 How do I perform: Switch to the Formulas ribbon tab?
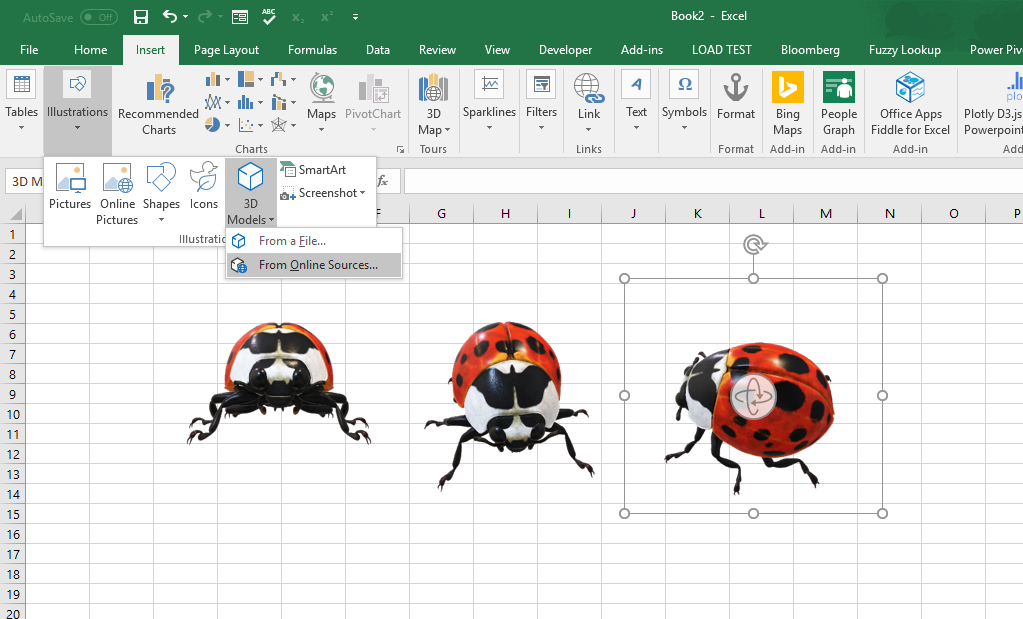click(x=312, y=49)
